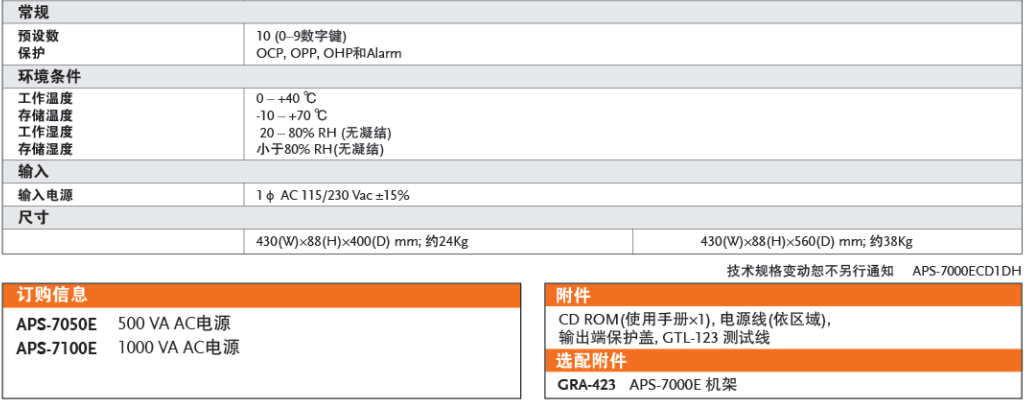
Task: Select the value 小于80% RH(无凝结)
Action: (x=320, y=149)
